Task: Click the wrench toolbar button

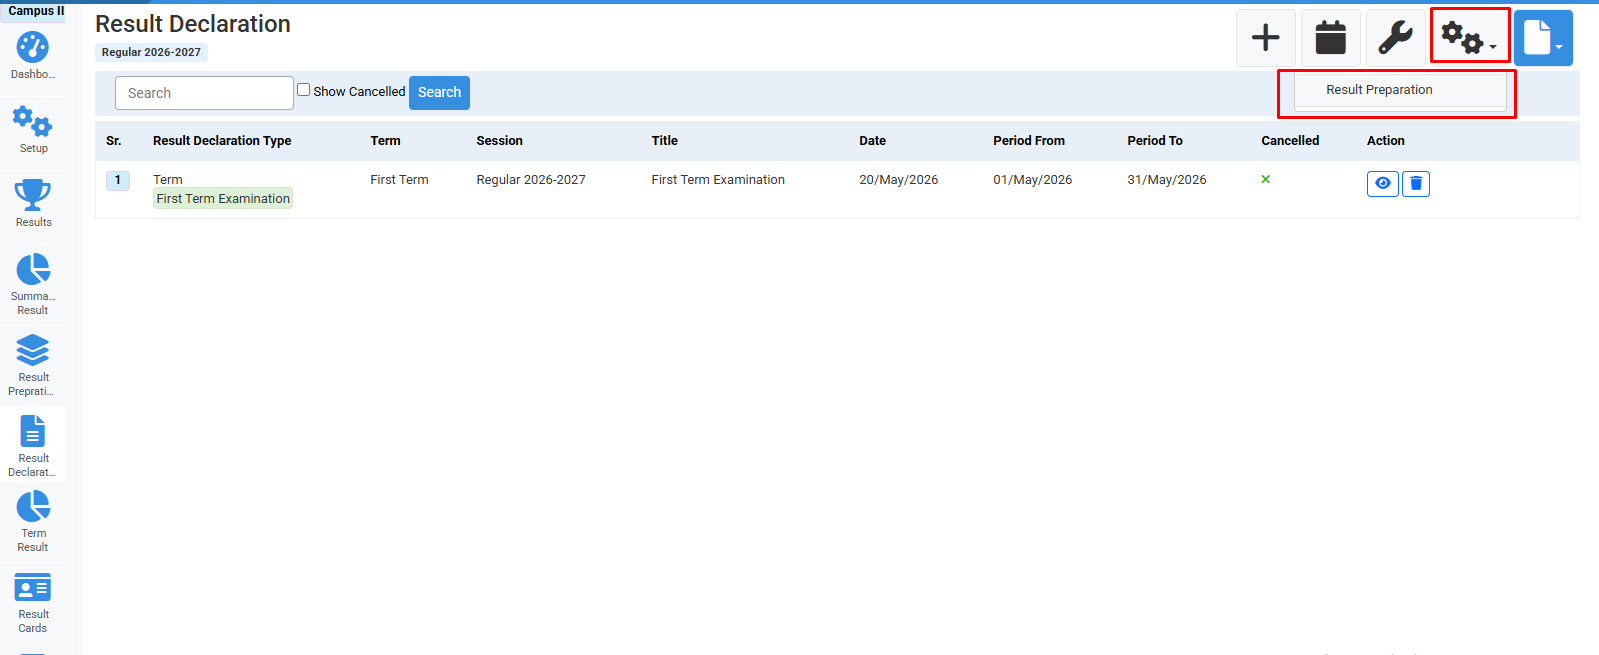Action: (1396, 38)
